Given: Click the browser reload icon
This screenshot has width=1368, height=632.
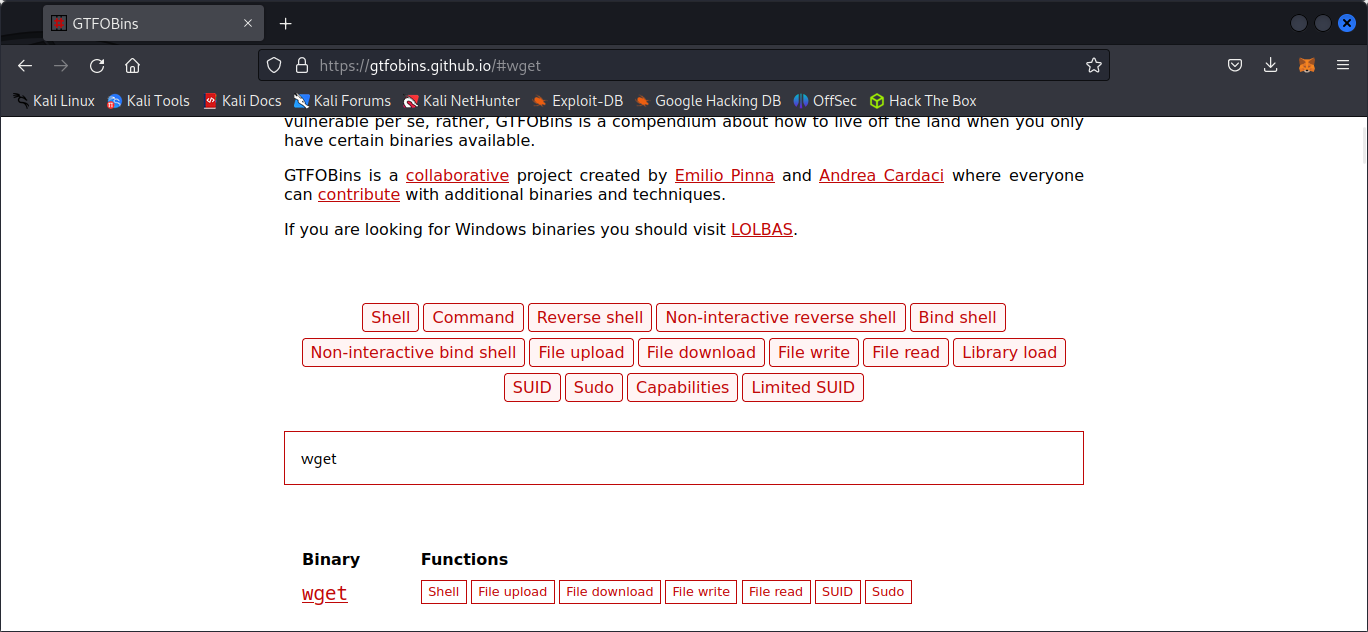Looking at the screenshot, I should (x=97, y=66).
